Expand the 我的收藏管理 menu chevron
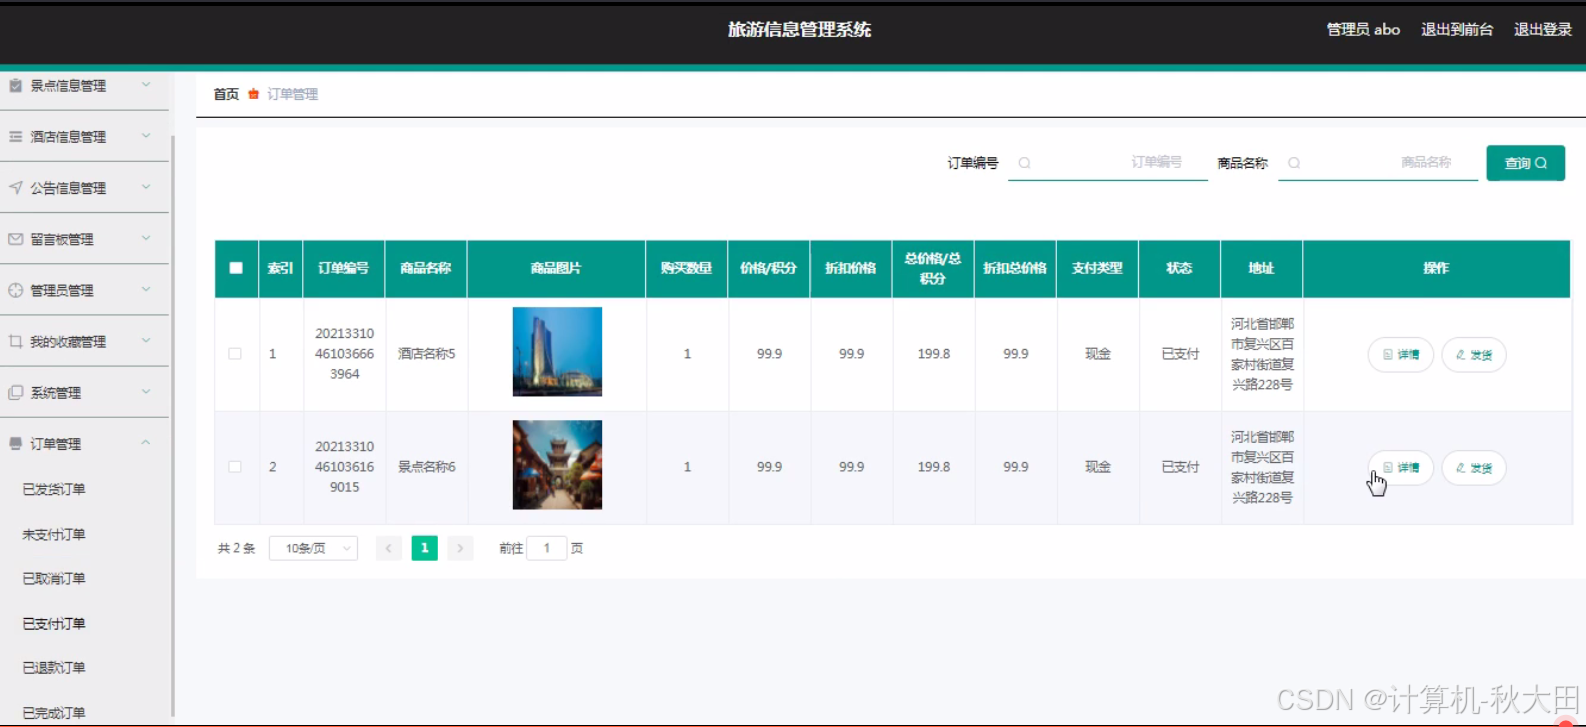Screen dimensions: 1586x727 (146, 341)
